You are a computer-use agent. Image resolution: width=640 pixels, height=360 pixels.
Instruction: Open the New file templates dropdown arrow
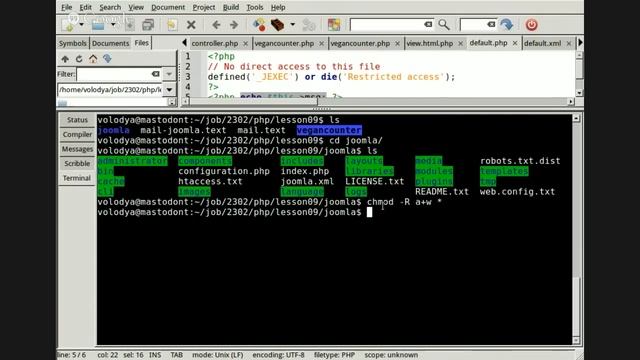pyautogui.click(x=81, y=25)
